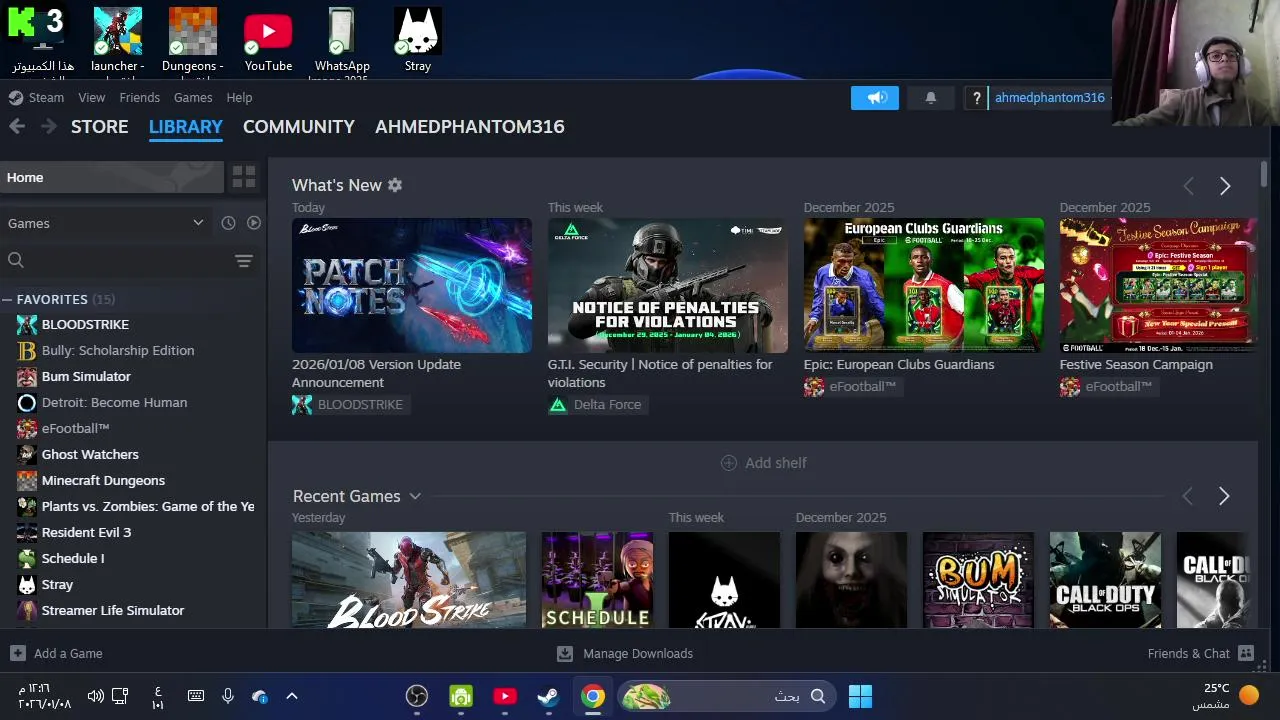Select Detroit: Become Human in favorites
1280x720 pixels.
click(x=114, y=402)
